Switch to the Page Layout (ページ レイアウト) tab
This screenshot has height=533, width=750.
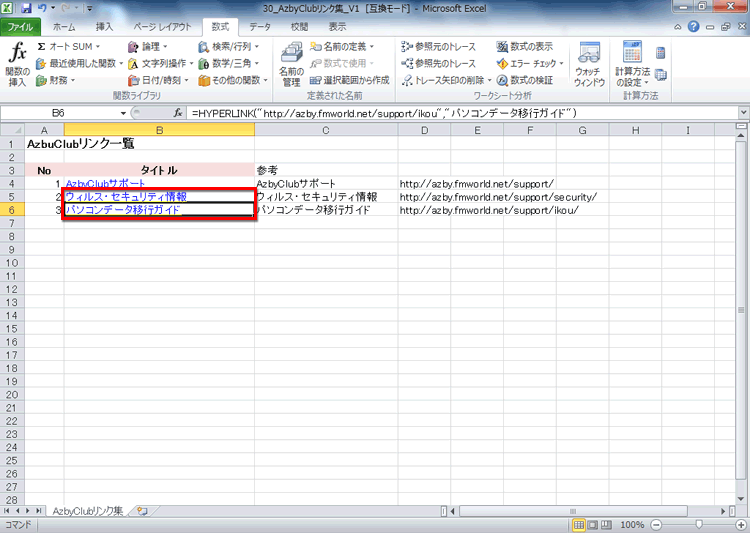coord(162,27)
